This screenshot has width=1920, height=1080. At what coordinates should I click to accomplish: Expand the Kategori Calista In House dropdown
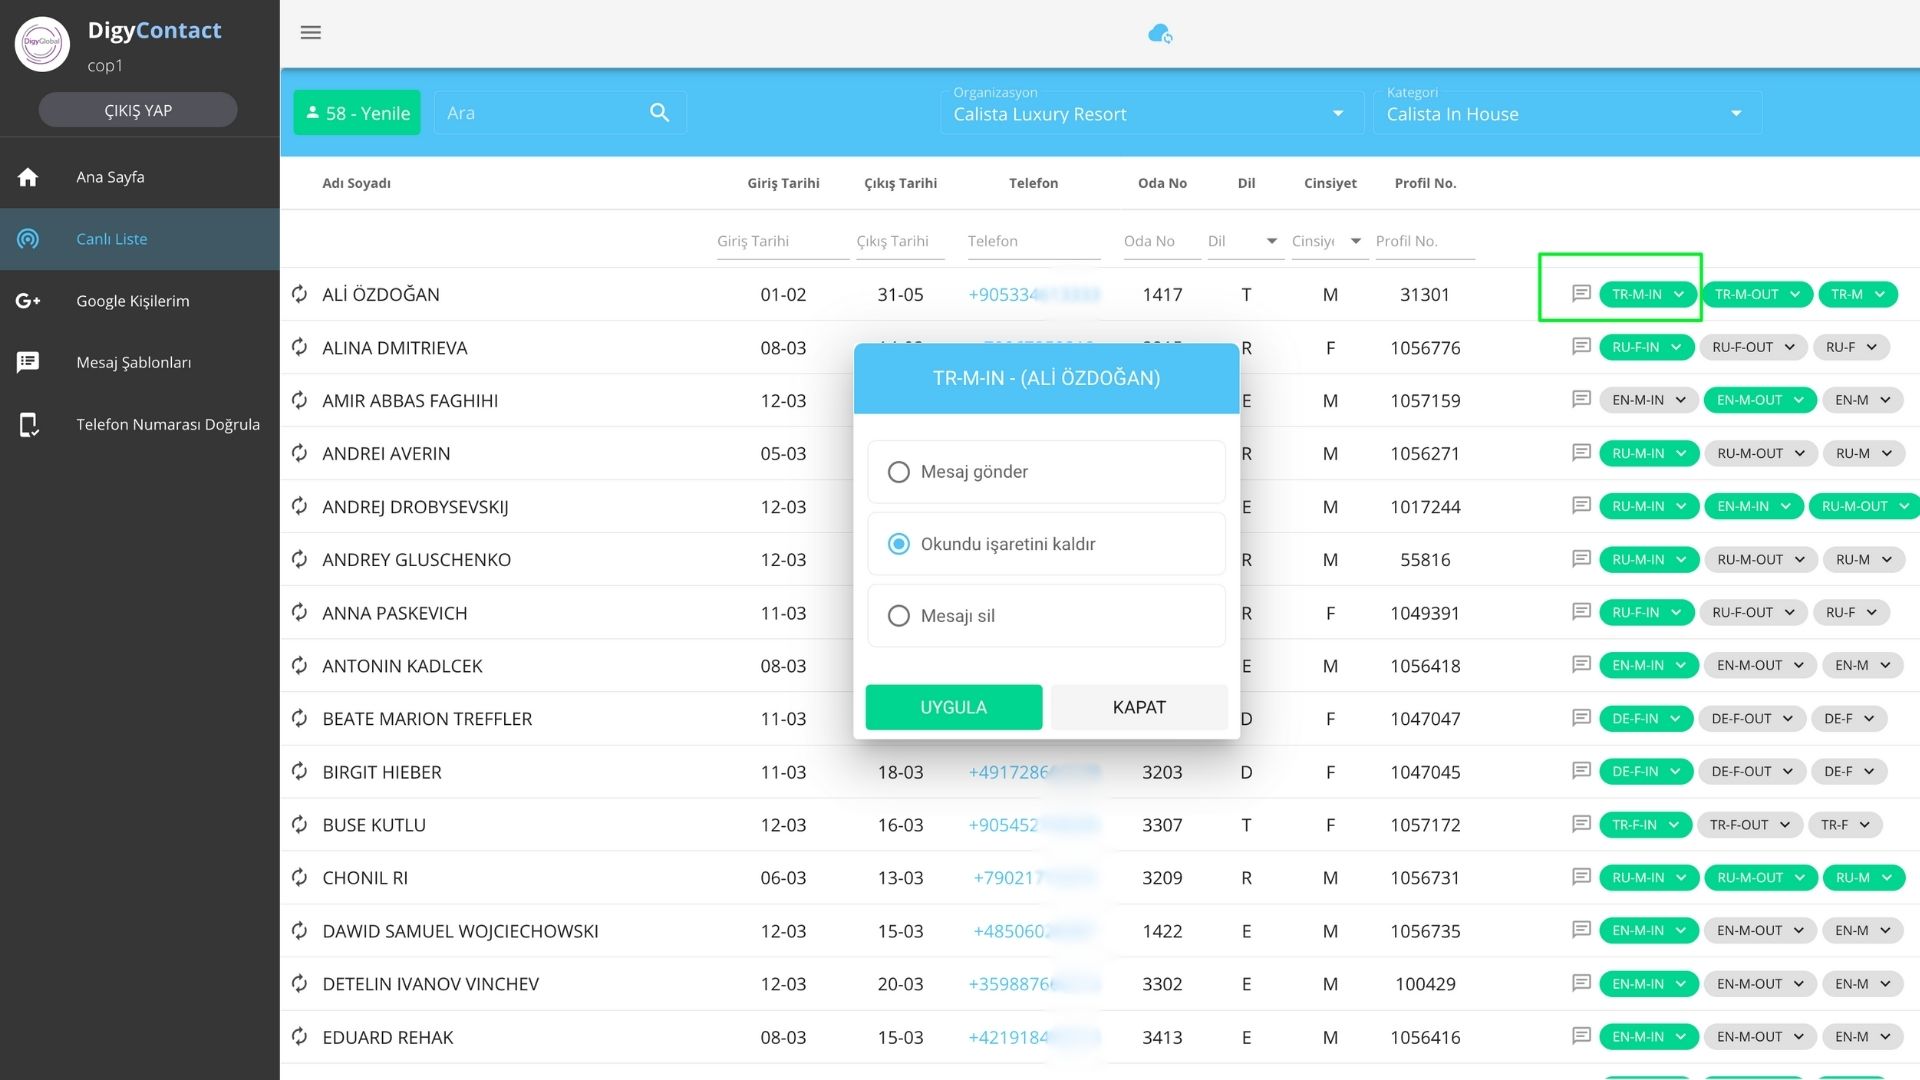click(x=1565, y=113)
